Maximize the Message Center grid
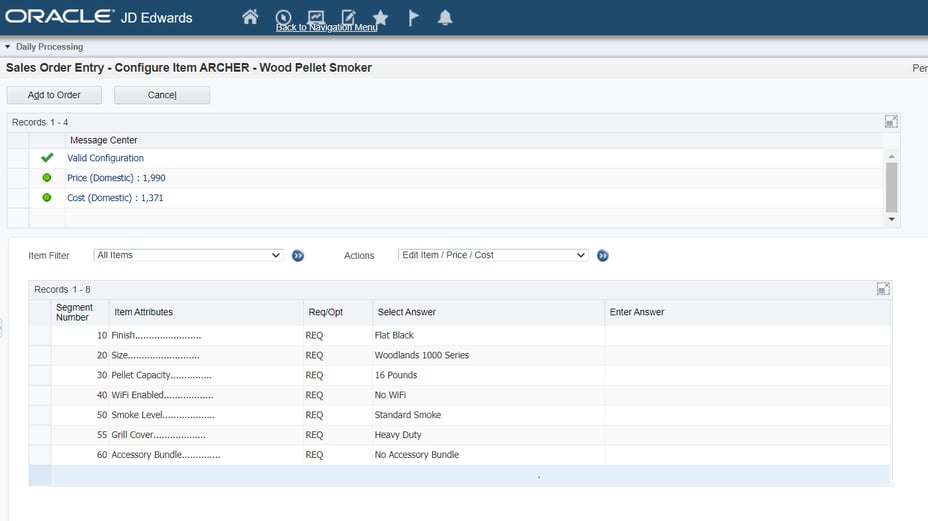Image resolution: width=928 pixels, height=521 pixels. [891, 122]
